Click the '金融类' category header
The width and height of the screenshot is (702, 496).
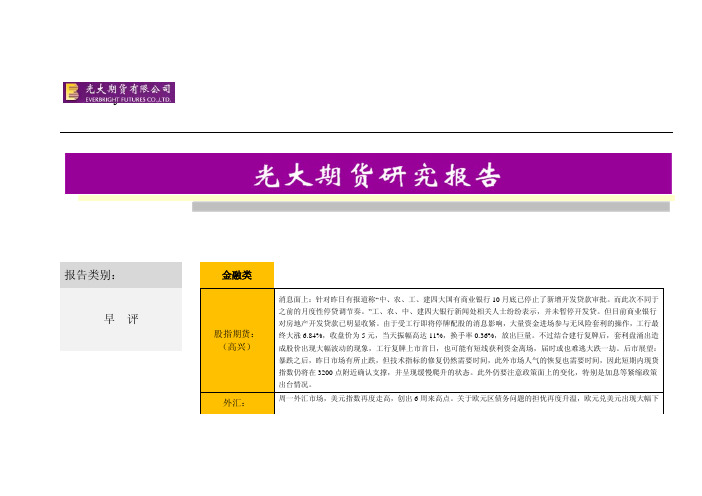click(237, 275)
